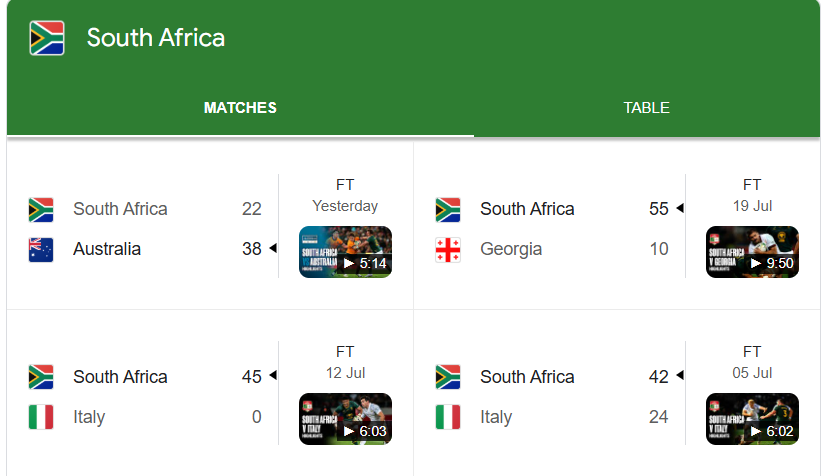Viewport: 826px width, 476px height.
Task: Click the Italy flag in the 05 Jul match
Action: [448, 417]
